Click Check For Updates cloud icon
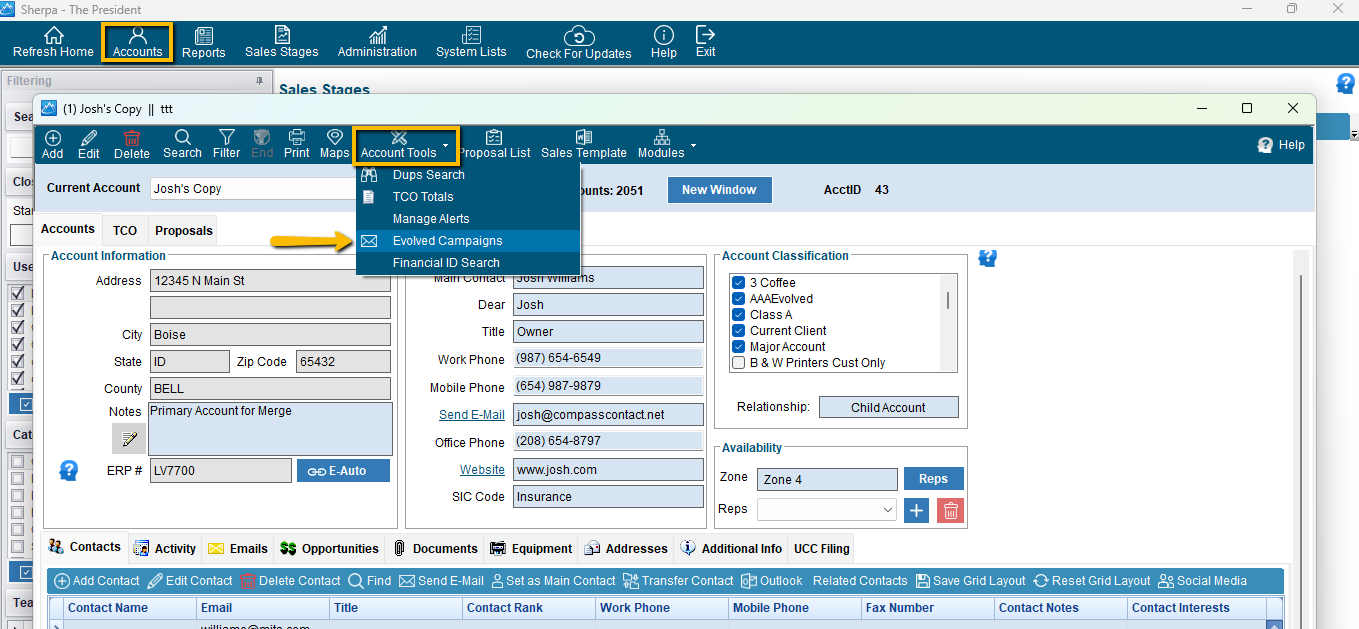Image resolution: width=1359 pixels, height=629 pixels. 579,36
